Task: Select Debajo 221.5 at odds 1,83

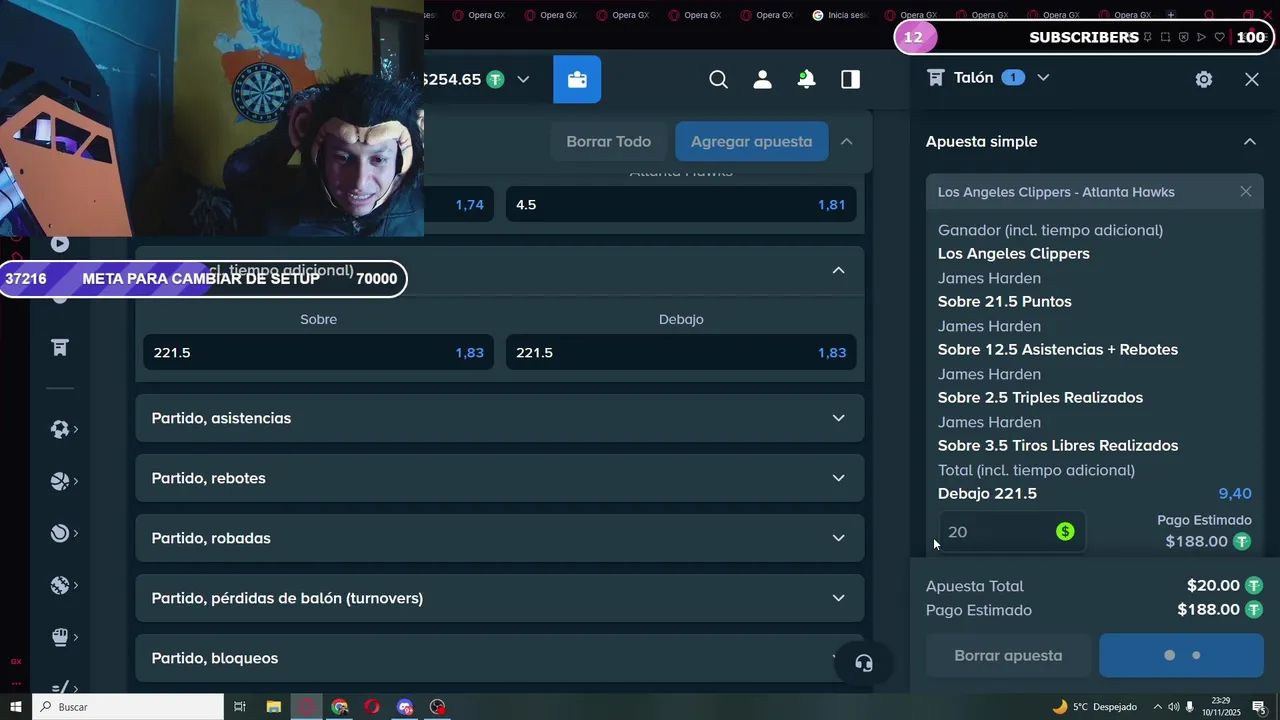Action: (681, 352)
